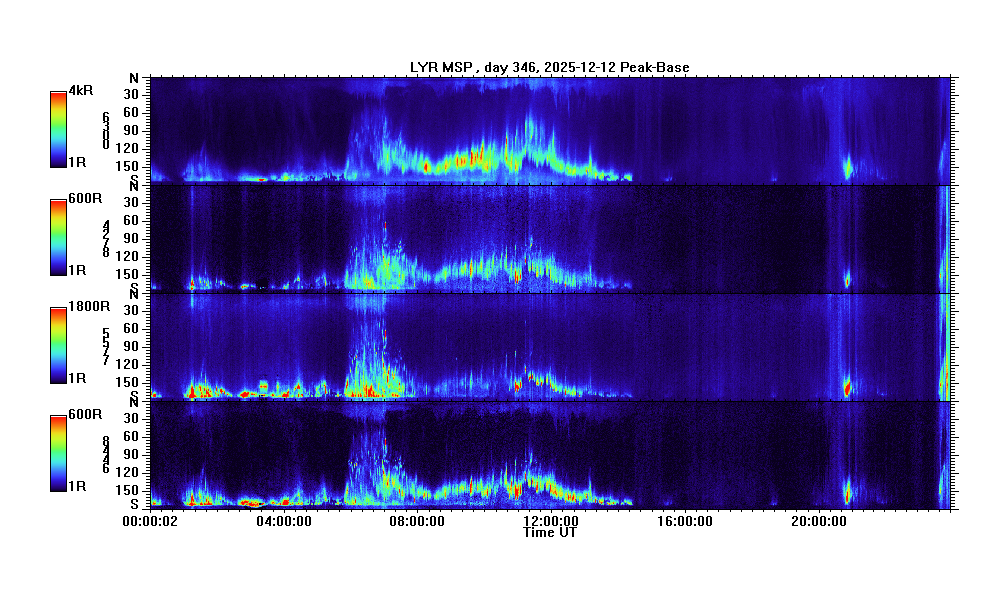
Task: Click the 5577 wavelength label beside third panel
Action: (106, 347)
